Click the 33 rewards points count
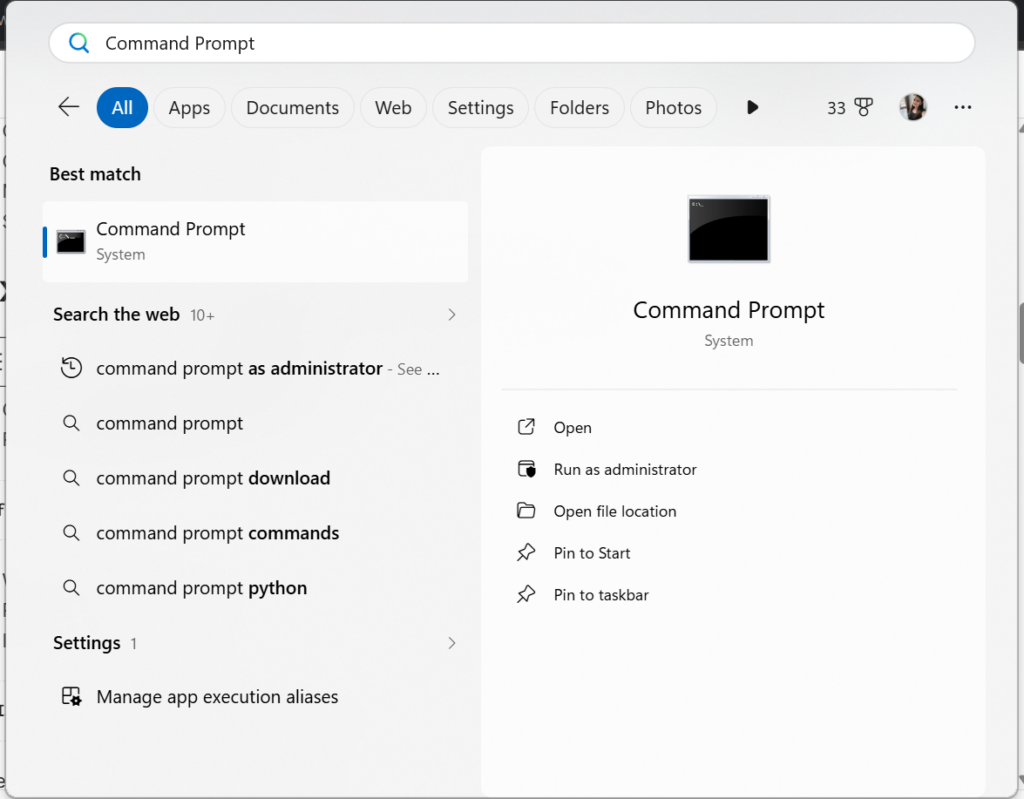 (837, 108)
